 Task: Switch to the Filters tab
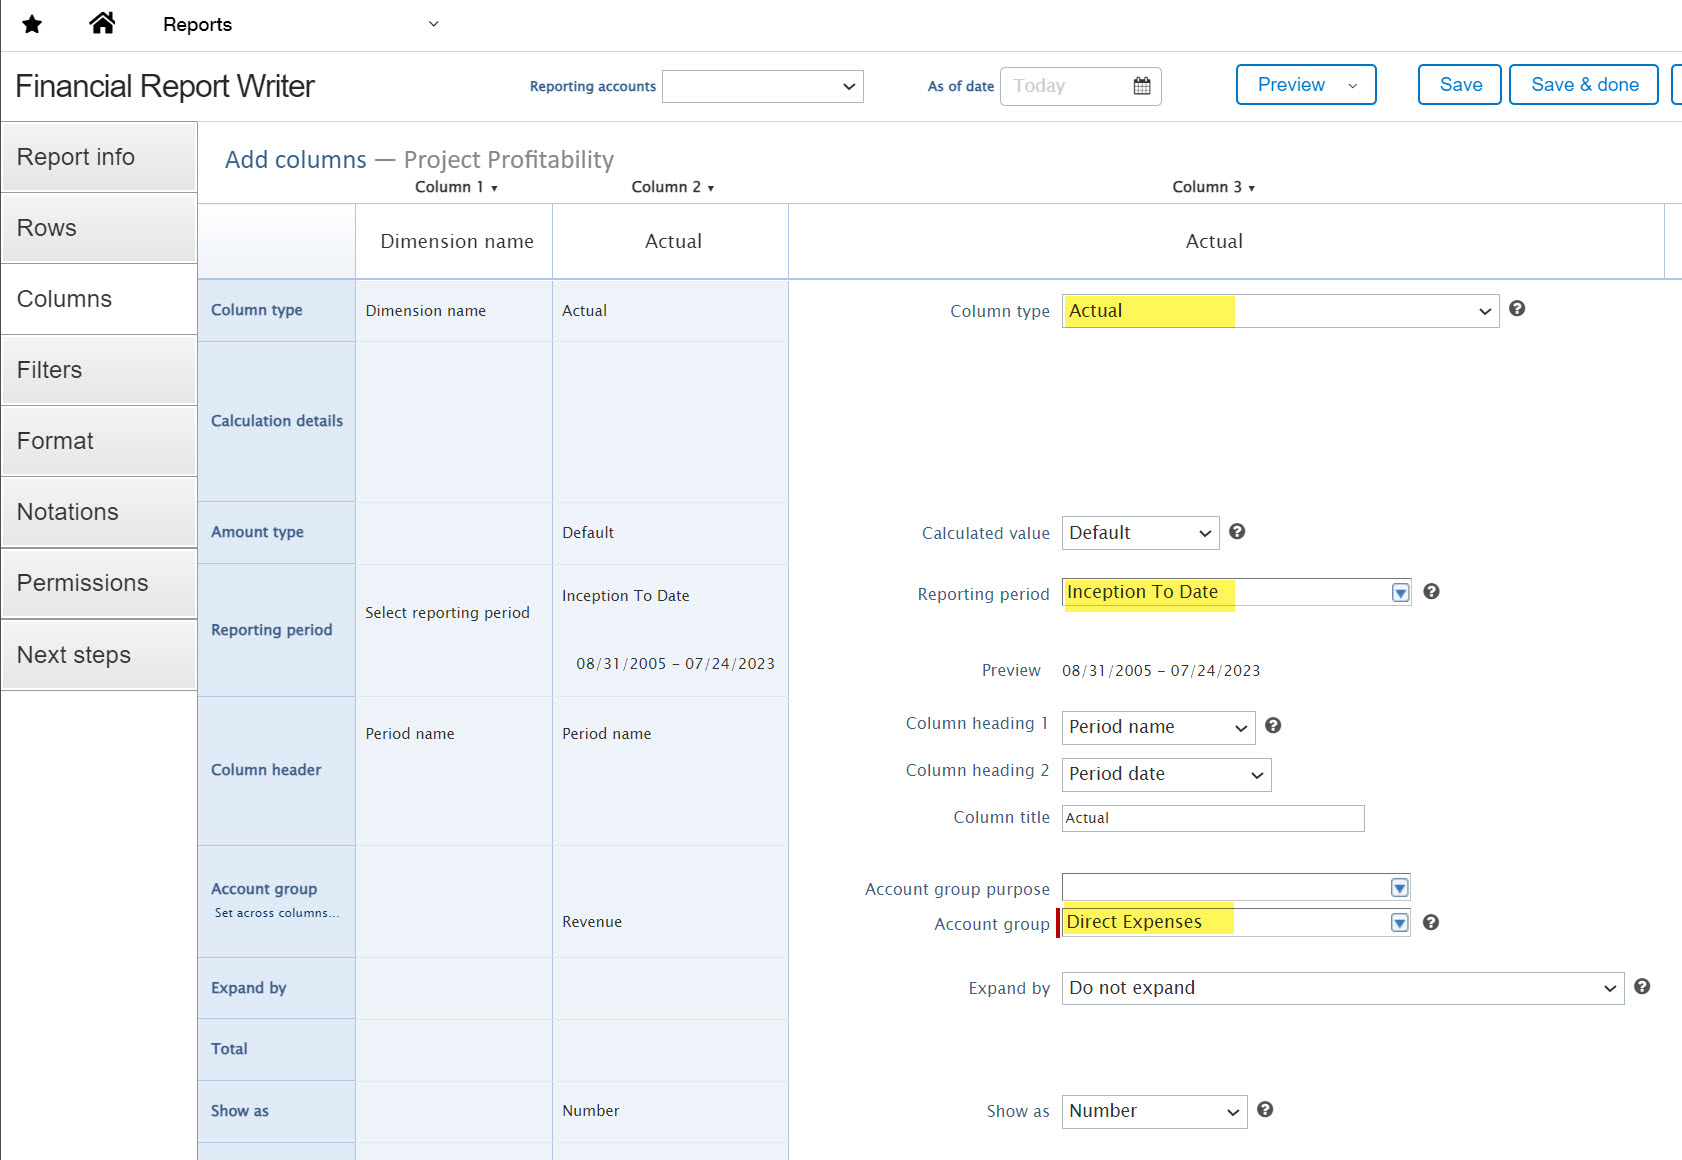99,370
